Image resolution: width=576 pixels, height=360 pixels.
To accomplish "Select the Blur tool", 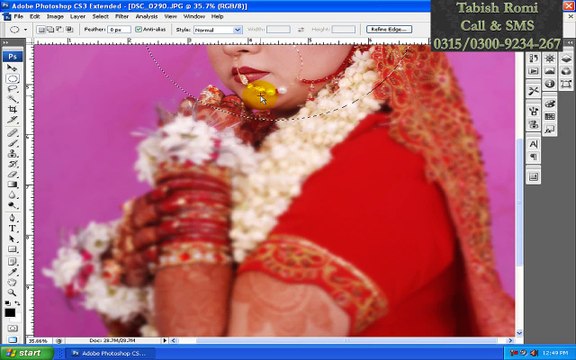I will pyautogui.click(x=12, y=195).
